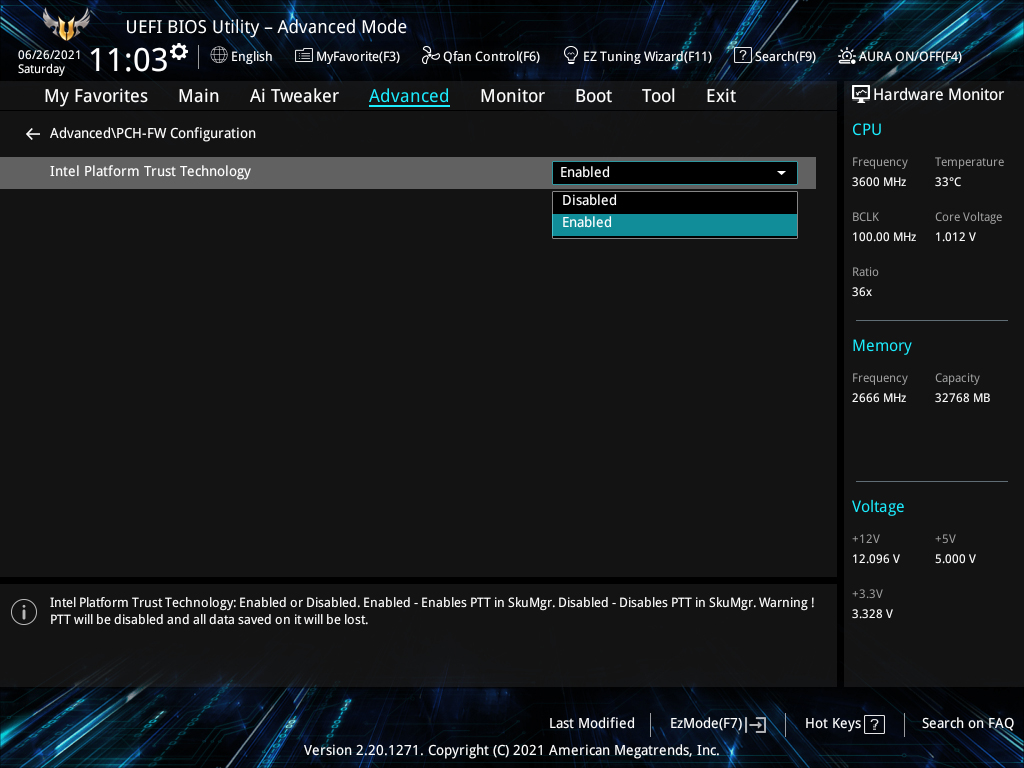
Task: Click the EzMode exit arrow icon
Action: click(x=756, y=724)
